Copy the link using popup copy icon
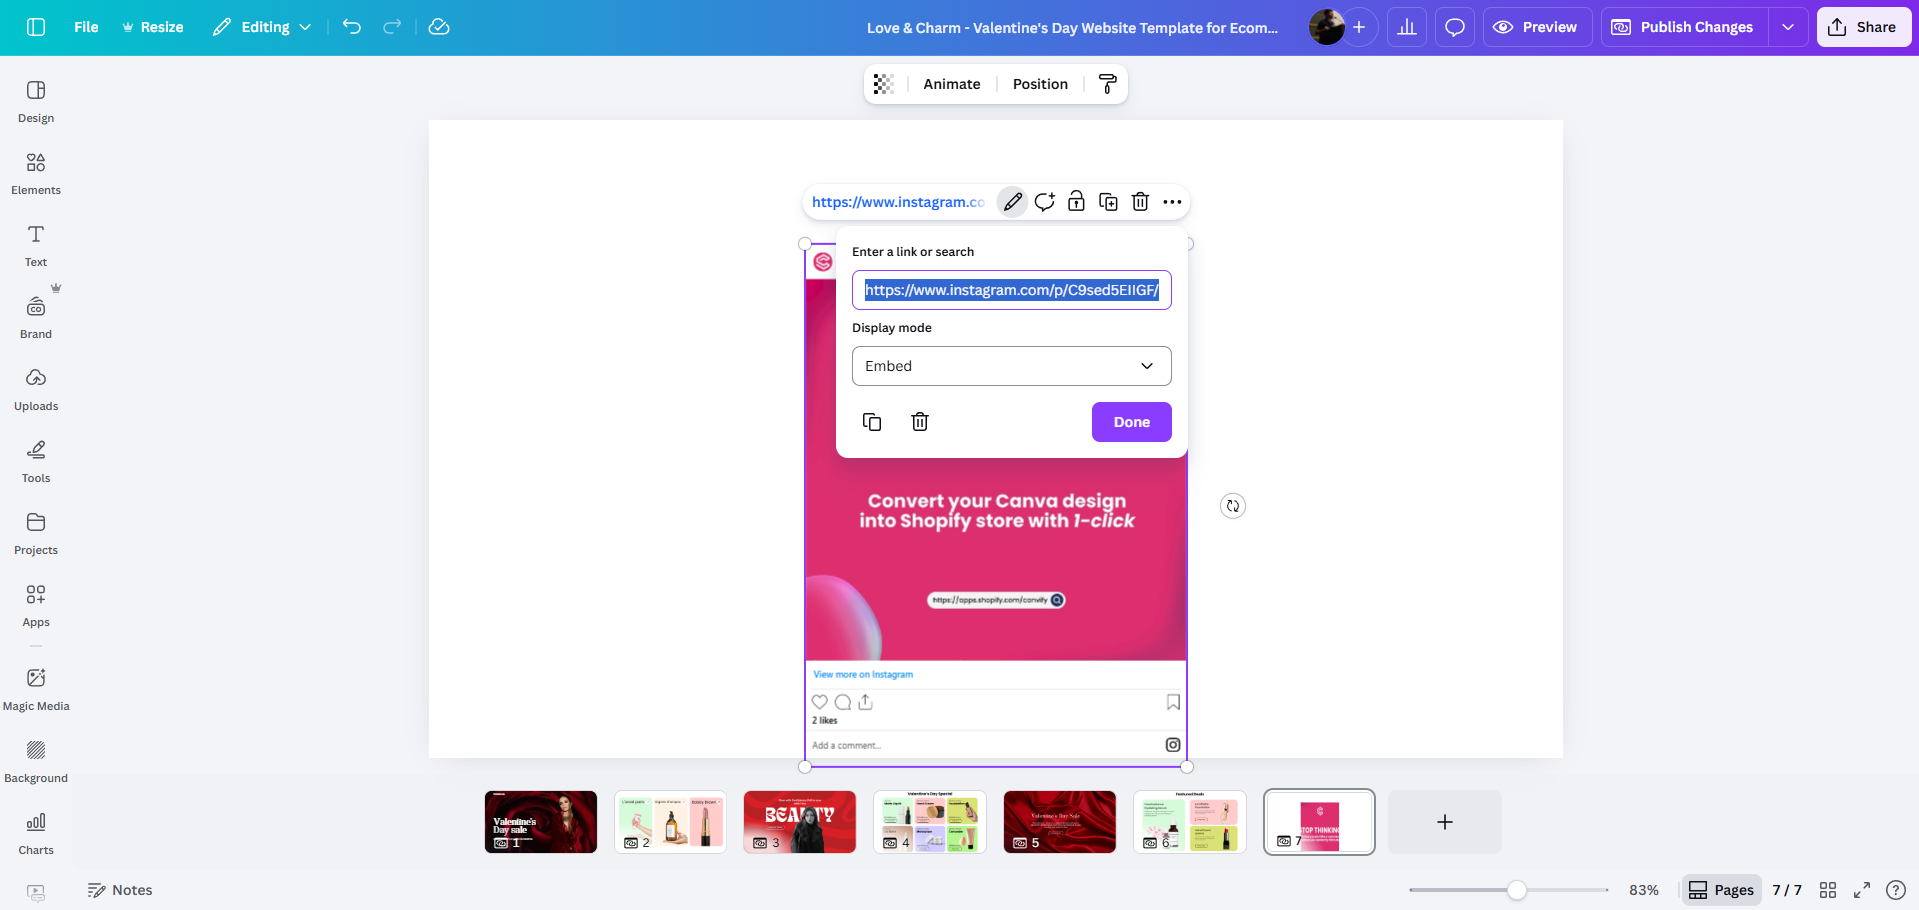Screen dimensions: 1919x910 (x=872, y=422)
